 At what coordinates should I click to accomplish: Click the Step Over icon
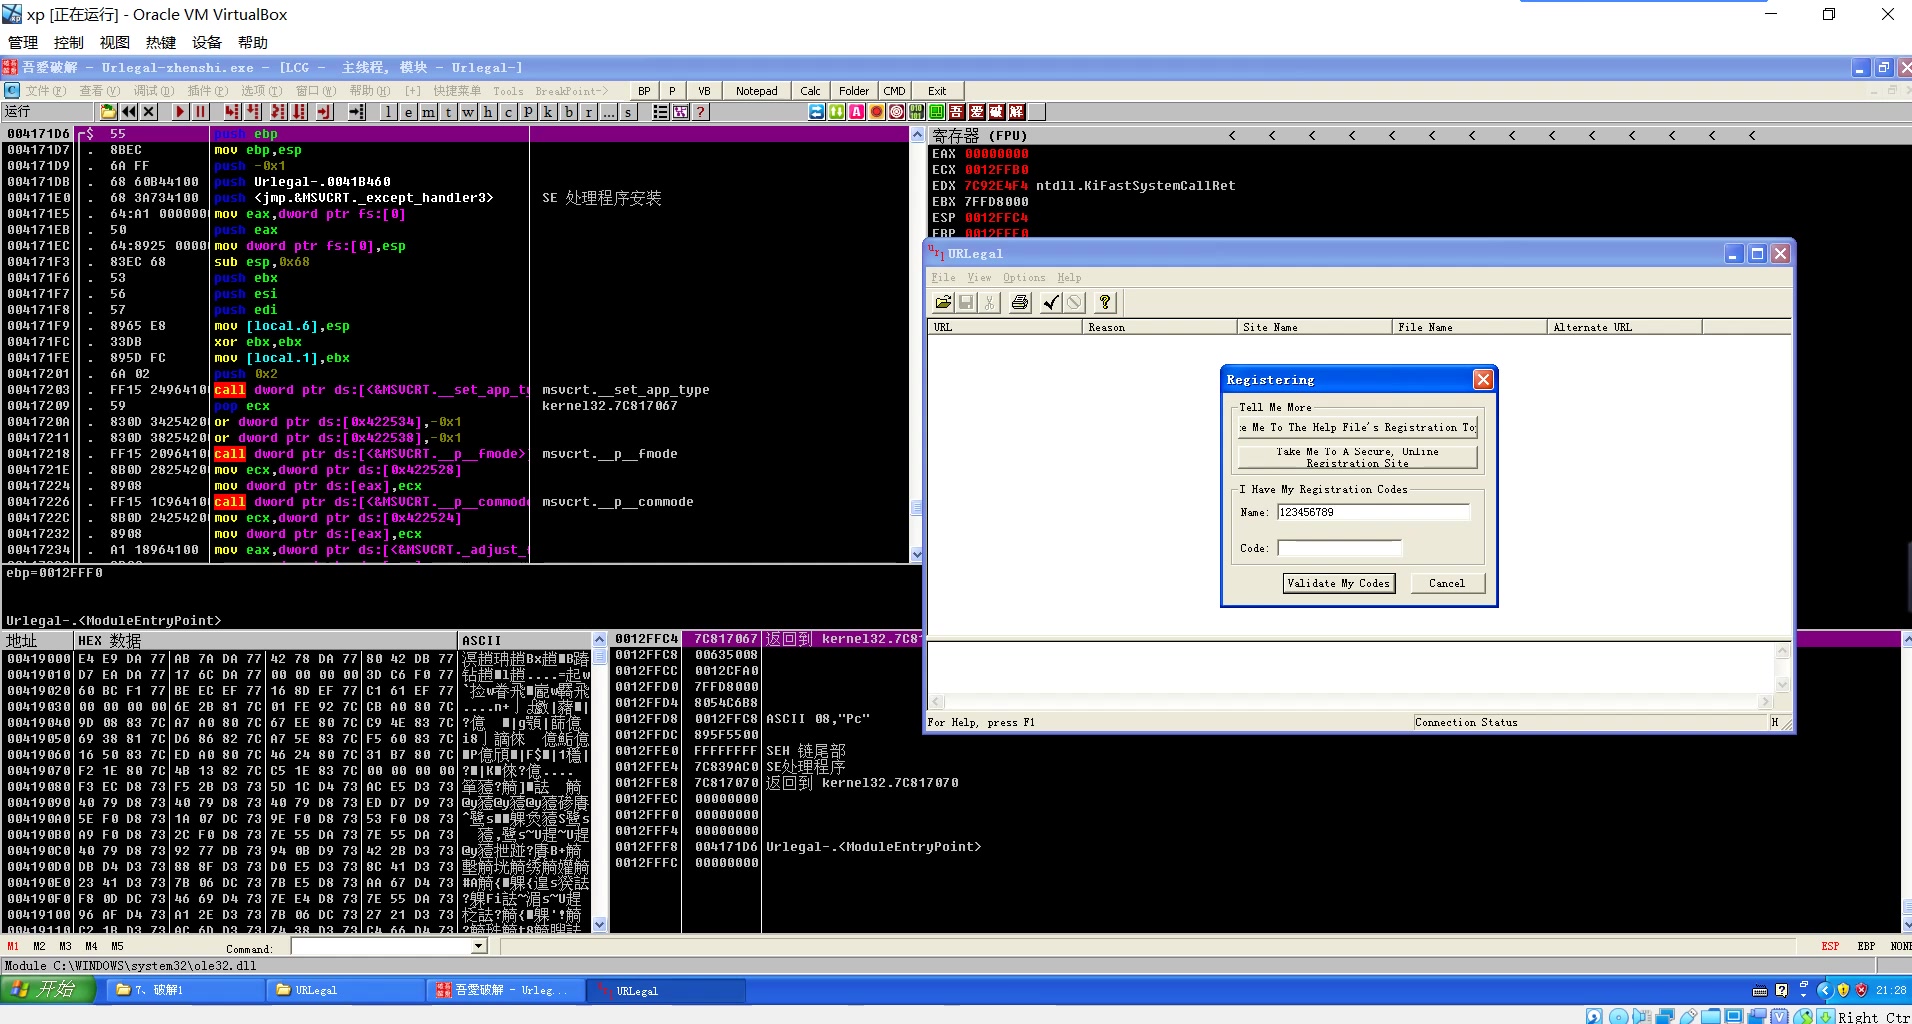coord(254,112)
